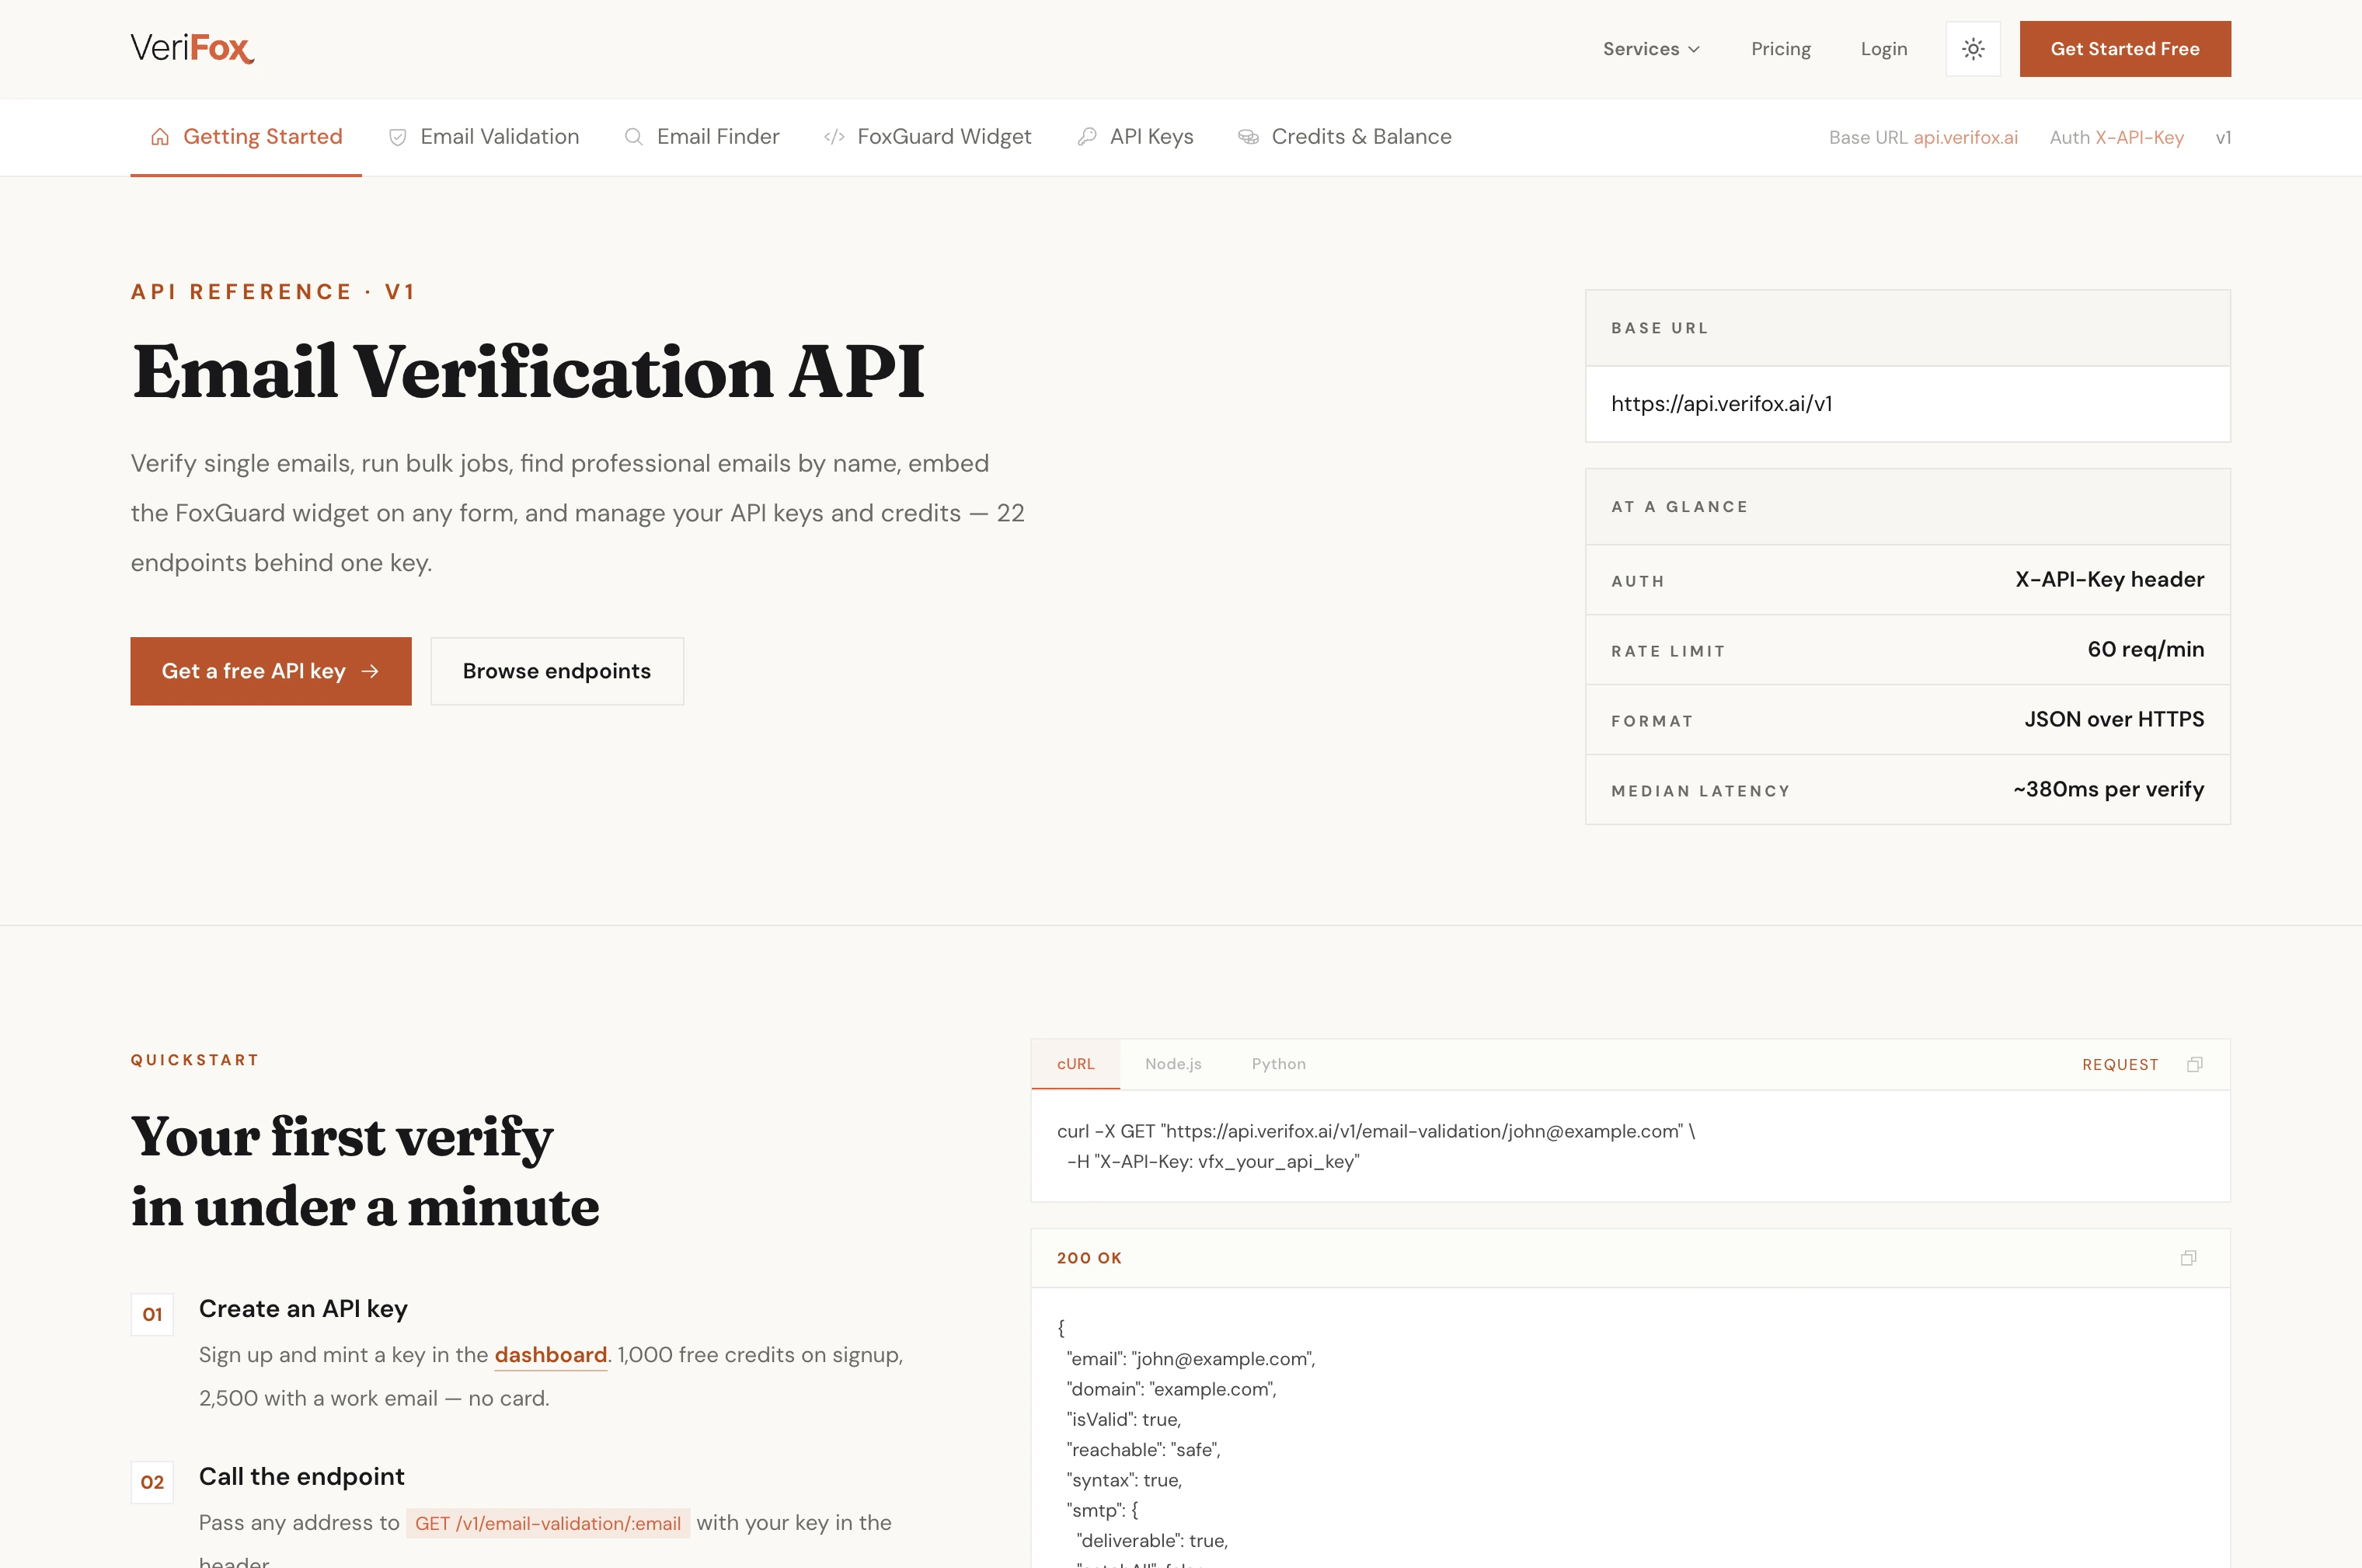The image size is (2362, 1568).
Task: Click Get a free API key button
Action: click(x=271, y=671)
